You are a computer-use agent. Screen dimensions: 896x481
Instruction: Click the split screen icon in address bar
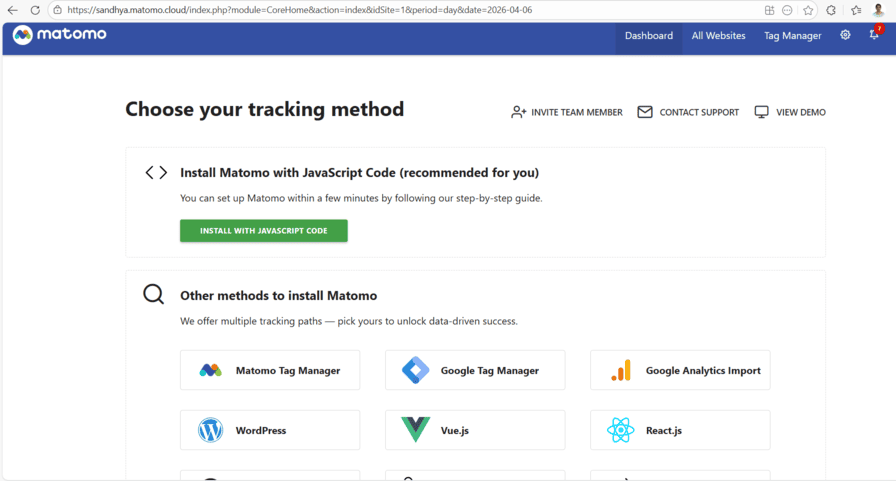pos(769,10)
